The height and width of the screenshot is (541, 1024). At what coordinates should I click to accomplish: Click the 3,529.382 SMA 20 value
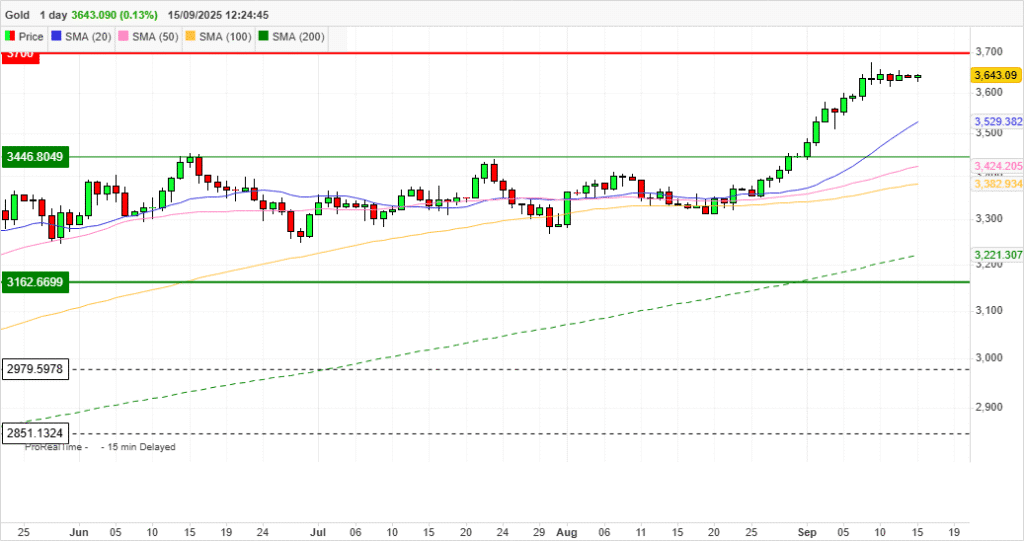click(997, 121)
